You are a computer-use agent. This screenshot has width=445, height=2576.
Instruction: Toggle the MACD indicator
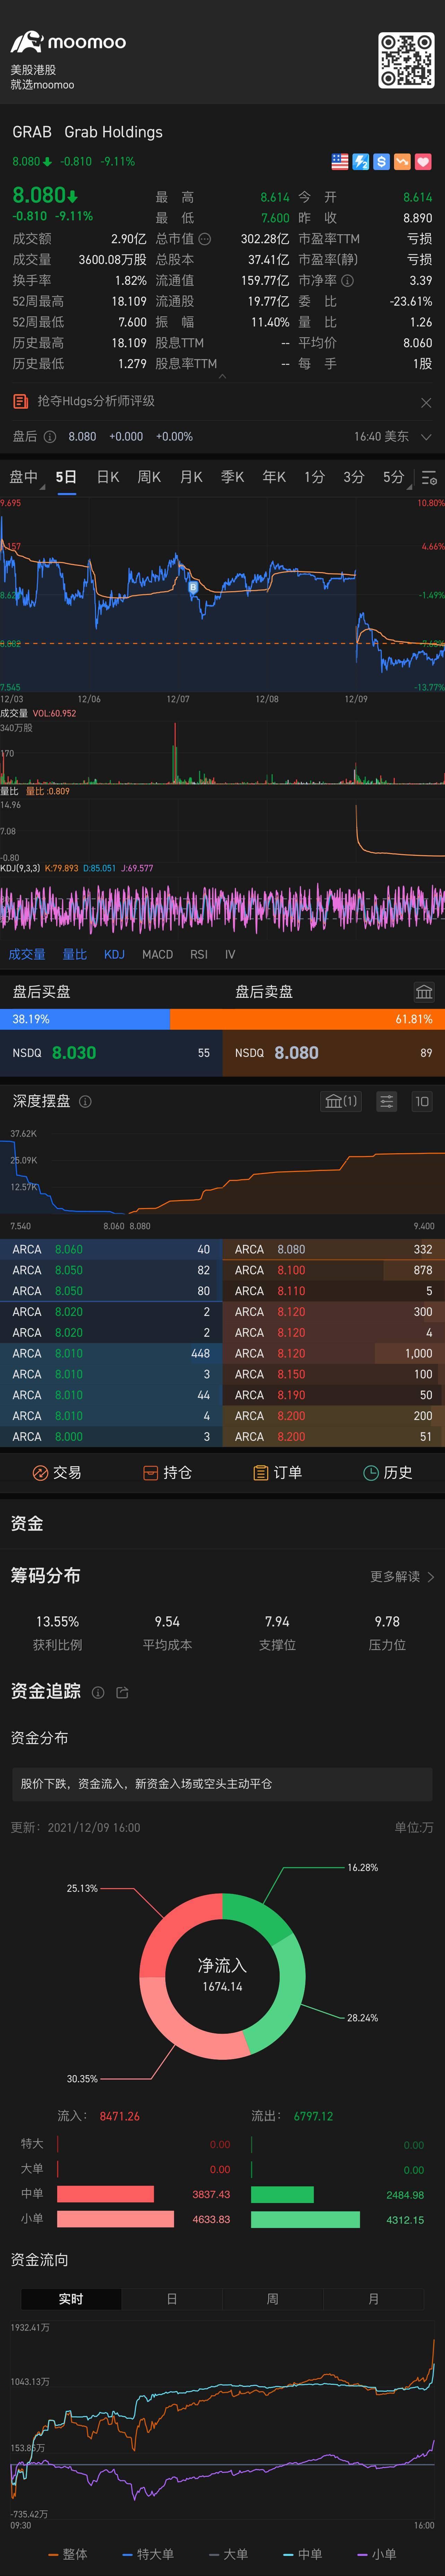point(157,954)
